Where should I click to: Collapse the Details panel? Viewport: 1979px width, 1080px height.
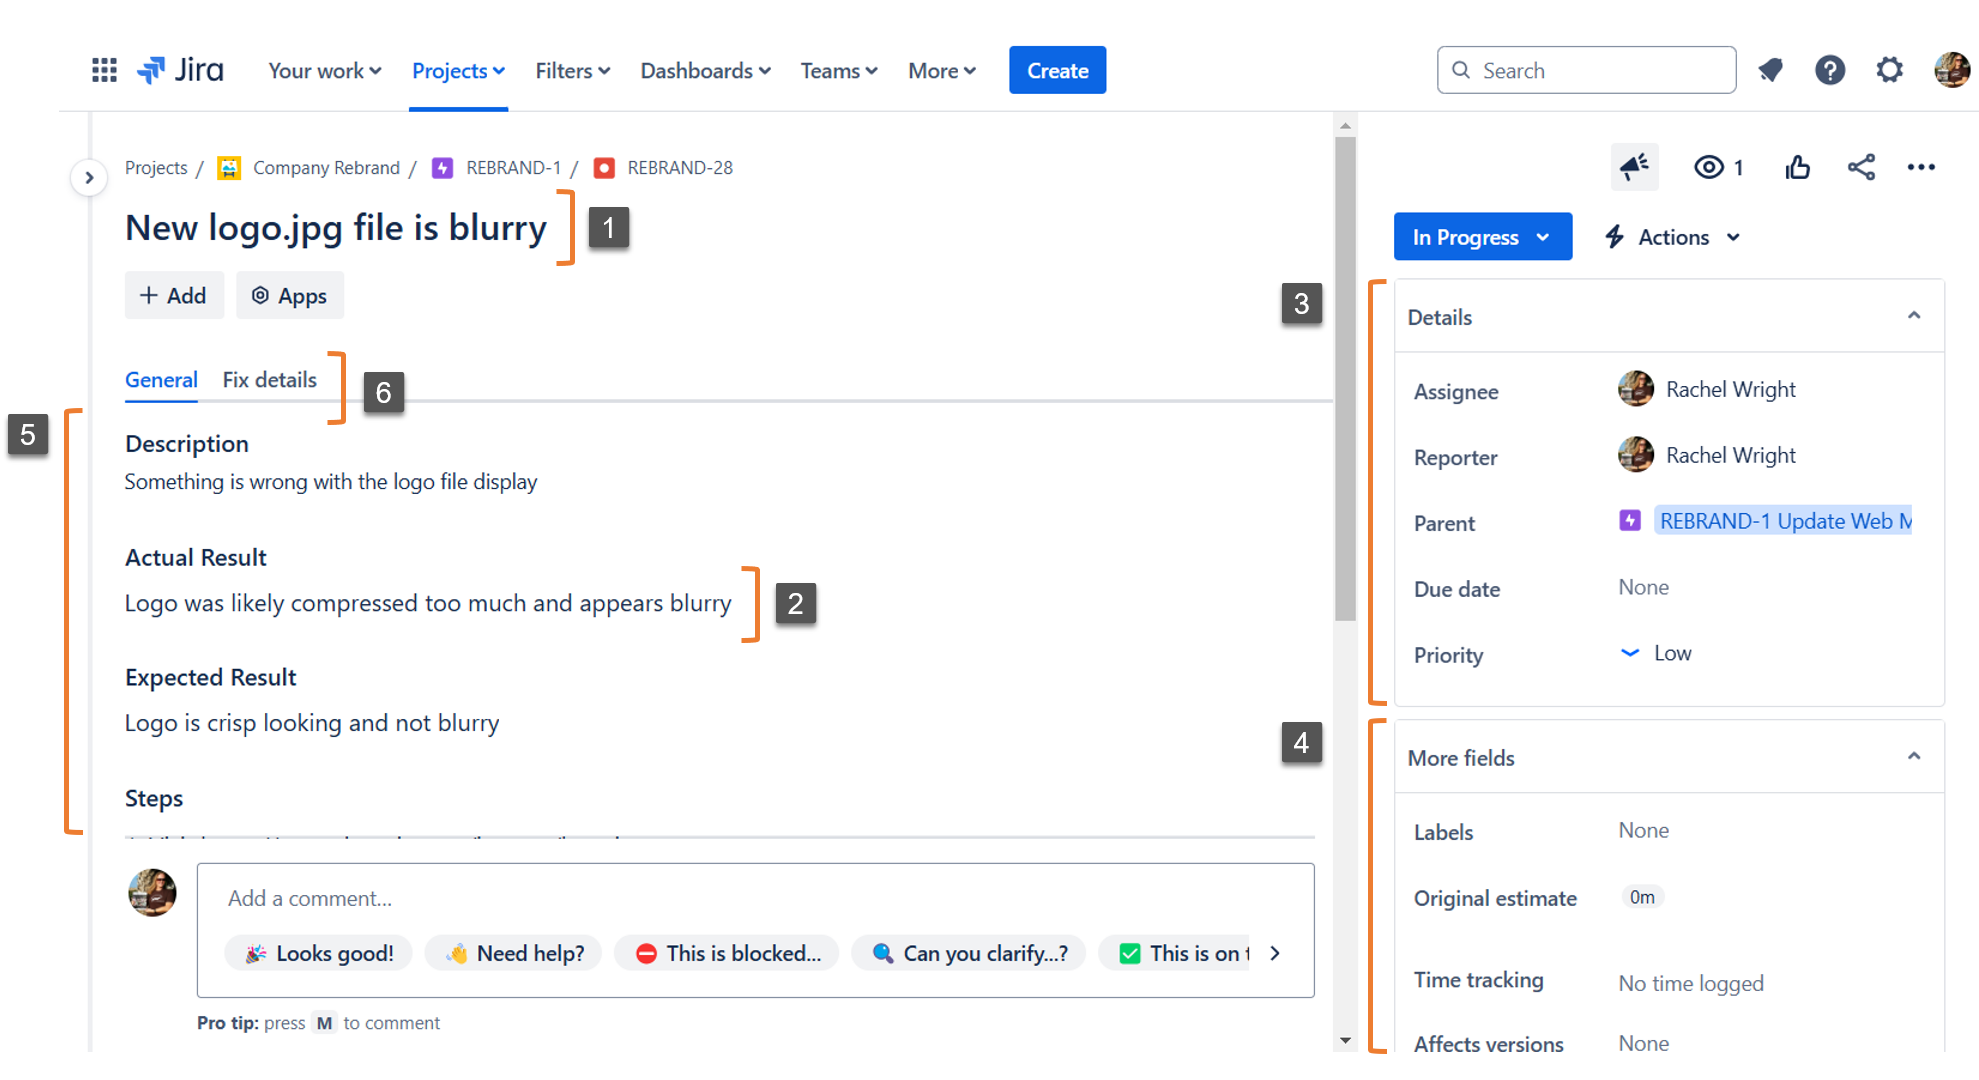[x=1914, y=315]
